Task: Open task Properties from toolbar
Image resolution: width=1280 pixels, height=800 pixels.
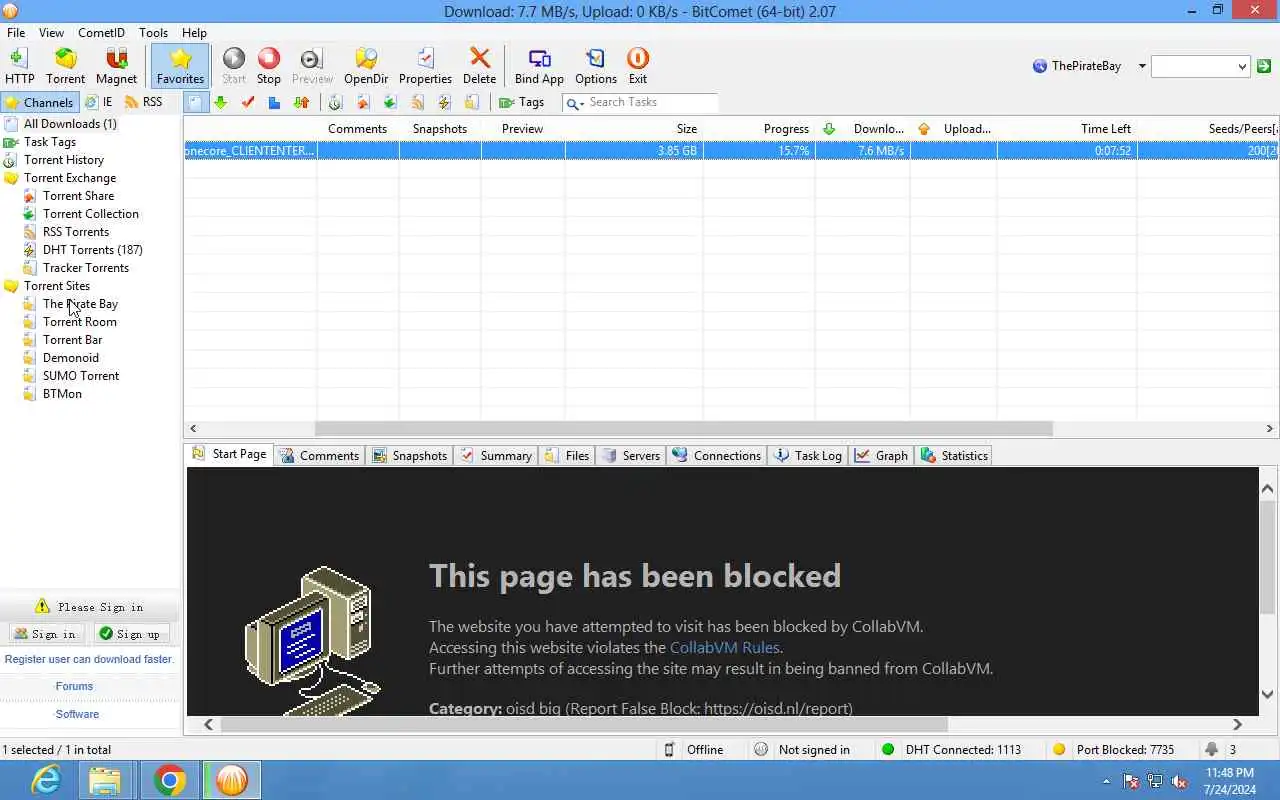Action: [x=425, y=66]
